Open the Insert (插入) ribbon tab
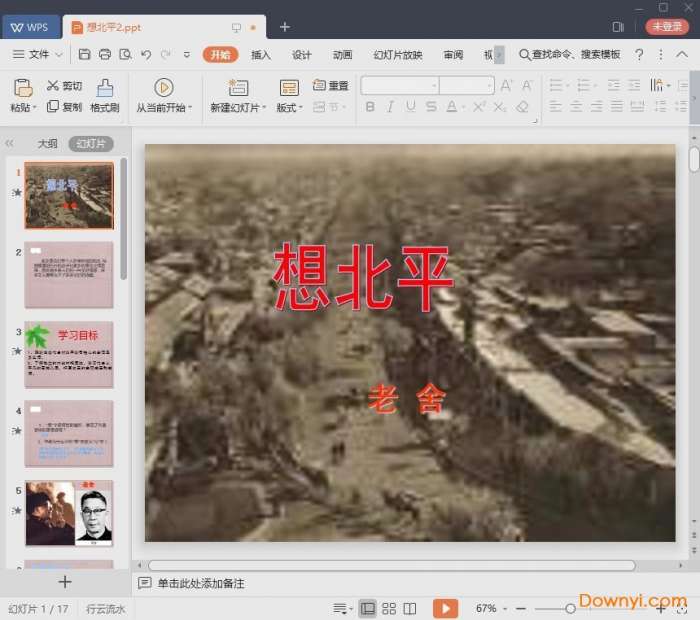The image size is (700, 620). tap(261, 54)
